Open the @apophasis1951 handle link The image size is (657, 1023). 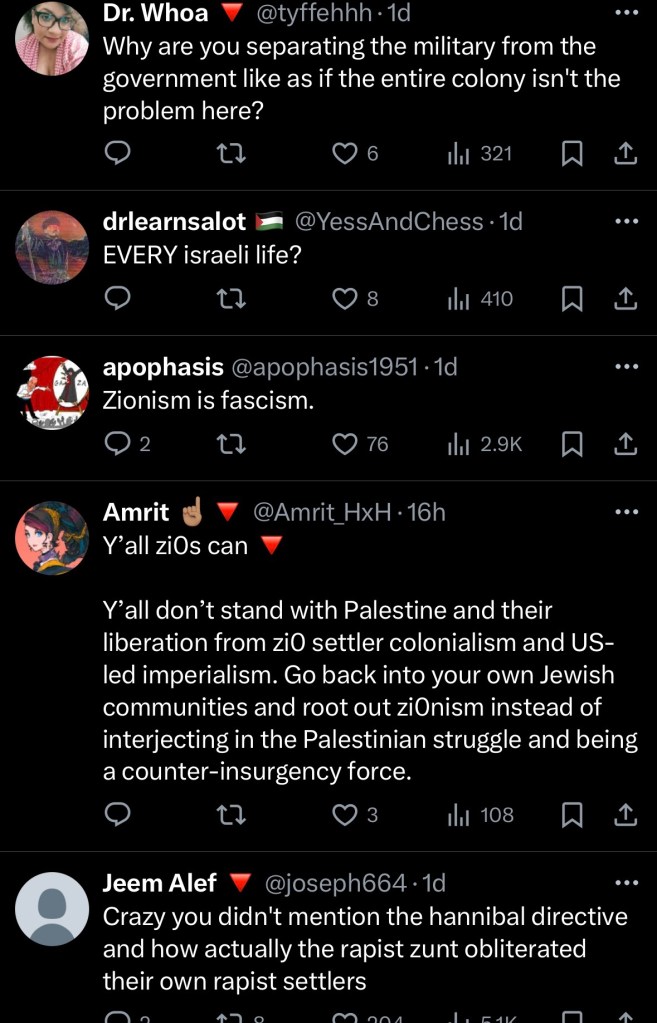pos(324,367)
